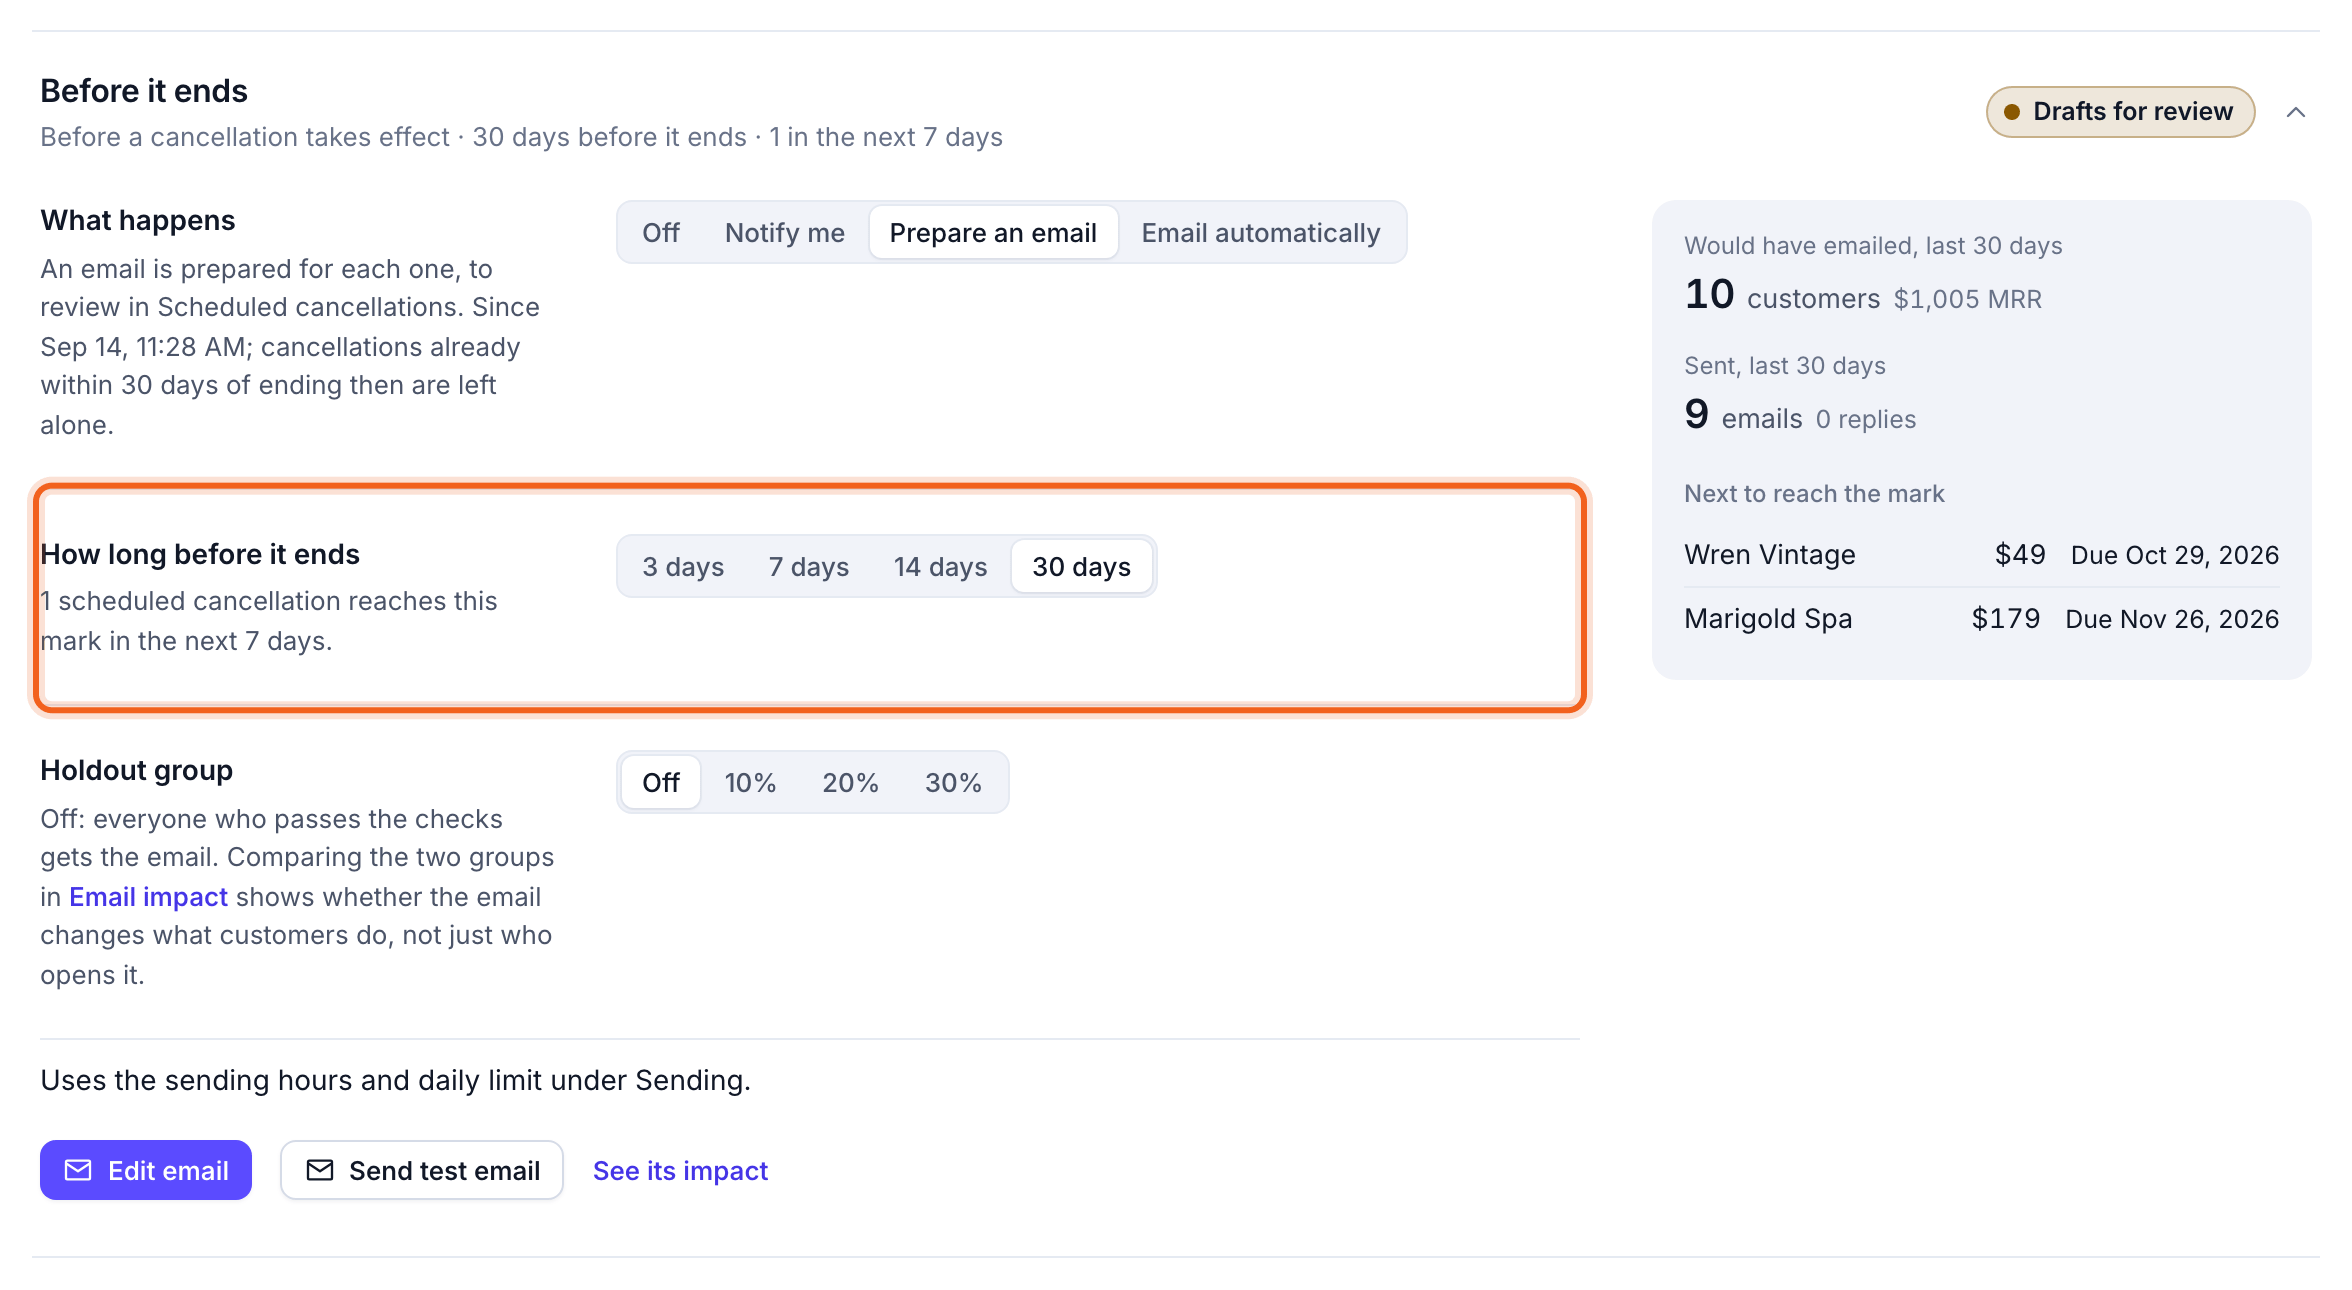Screen dimensions: 2352x1290
Task: Click the sending hours and daily limit note
Action: point(395,1081)
